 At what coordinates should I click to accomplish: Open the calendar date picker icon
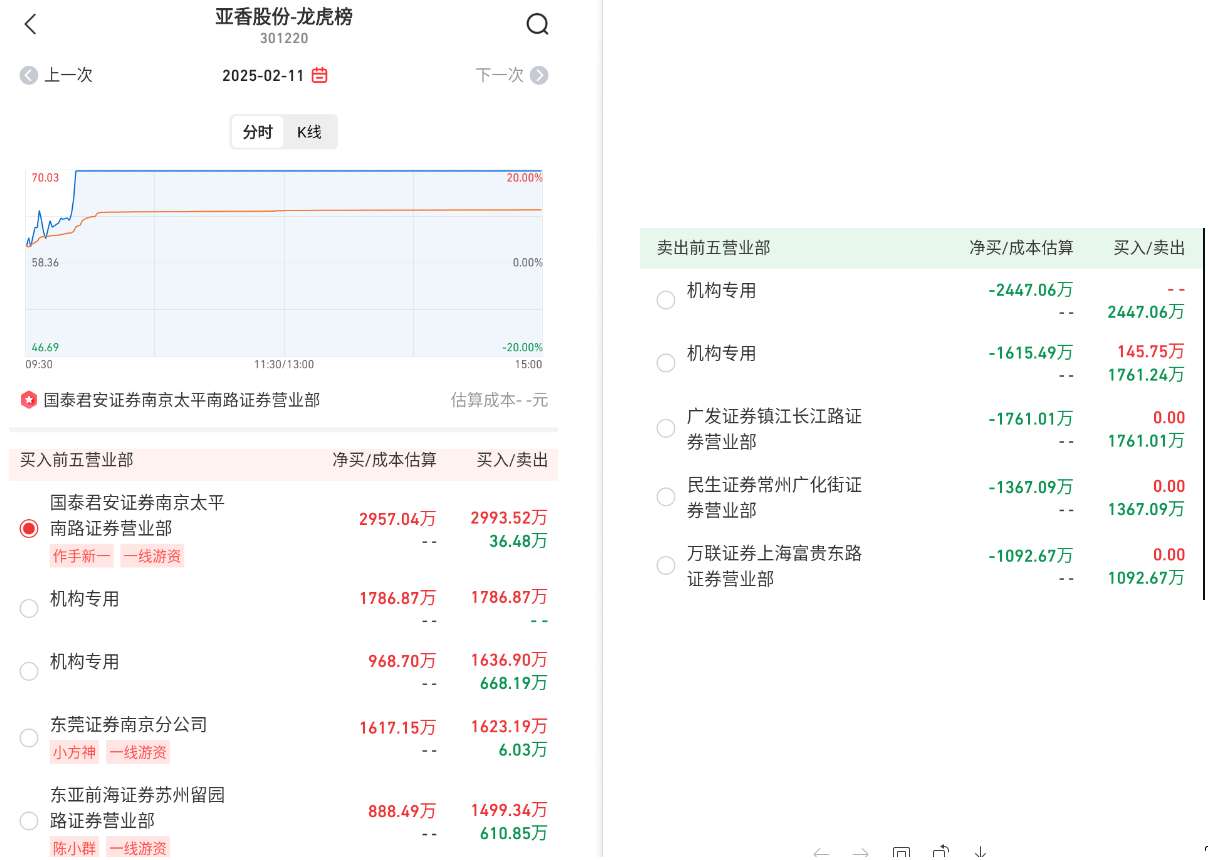click(320, 75)
